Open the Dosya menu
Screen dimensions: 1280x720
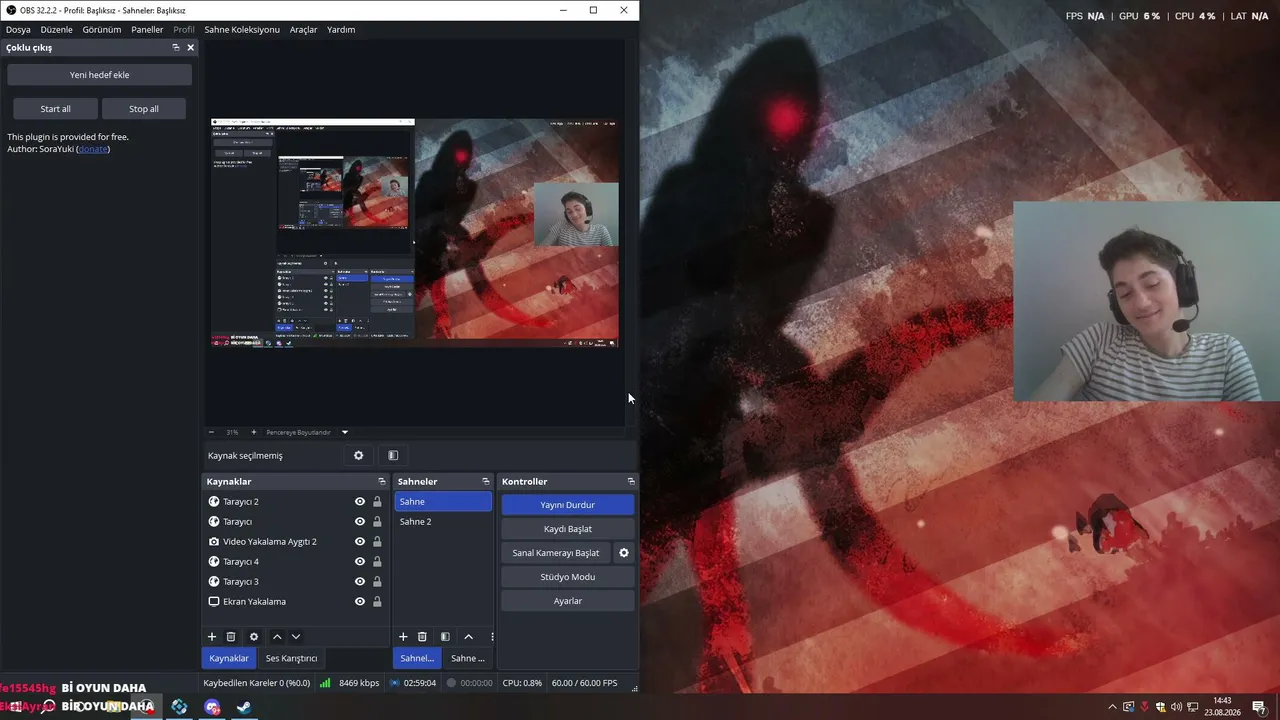(x=18, y=30)
